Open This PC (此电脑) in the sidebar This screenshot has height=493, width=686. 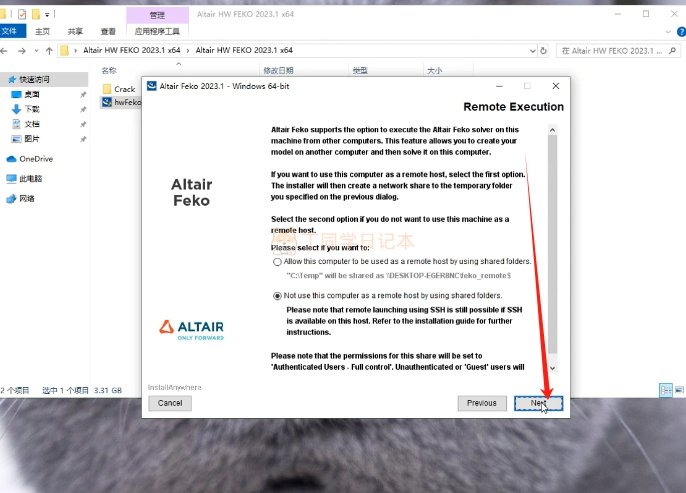pos(32,179)
